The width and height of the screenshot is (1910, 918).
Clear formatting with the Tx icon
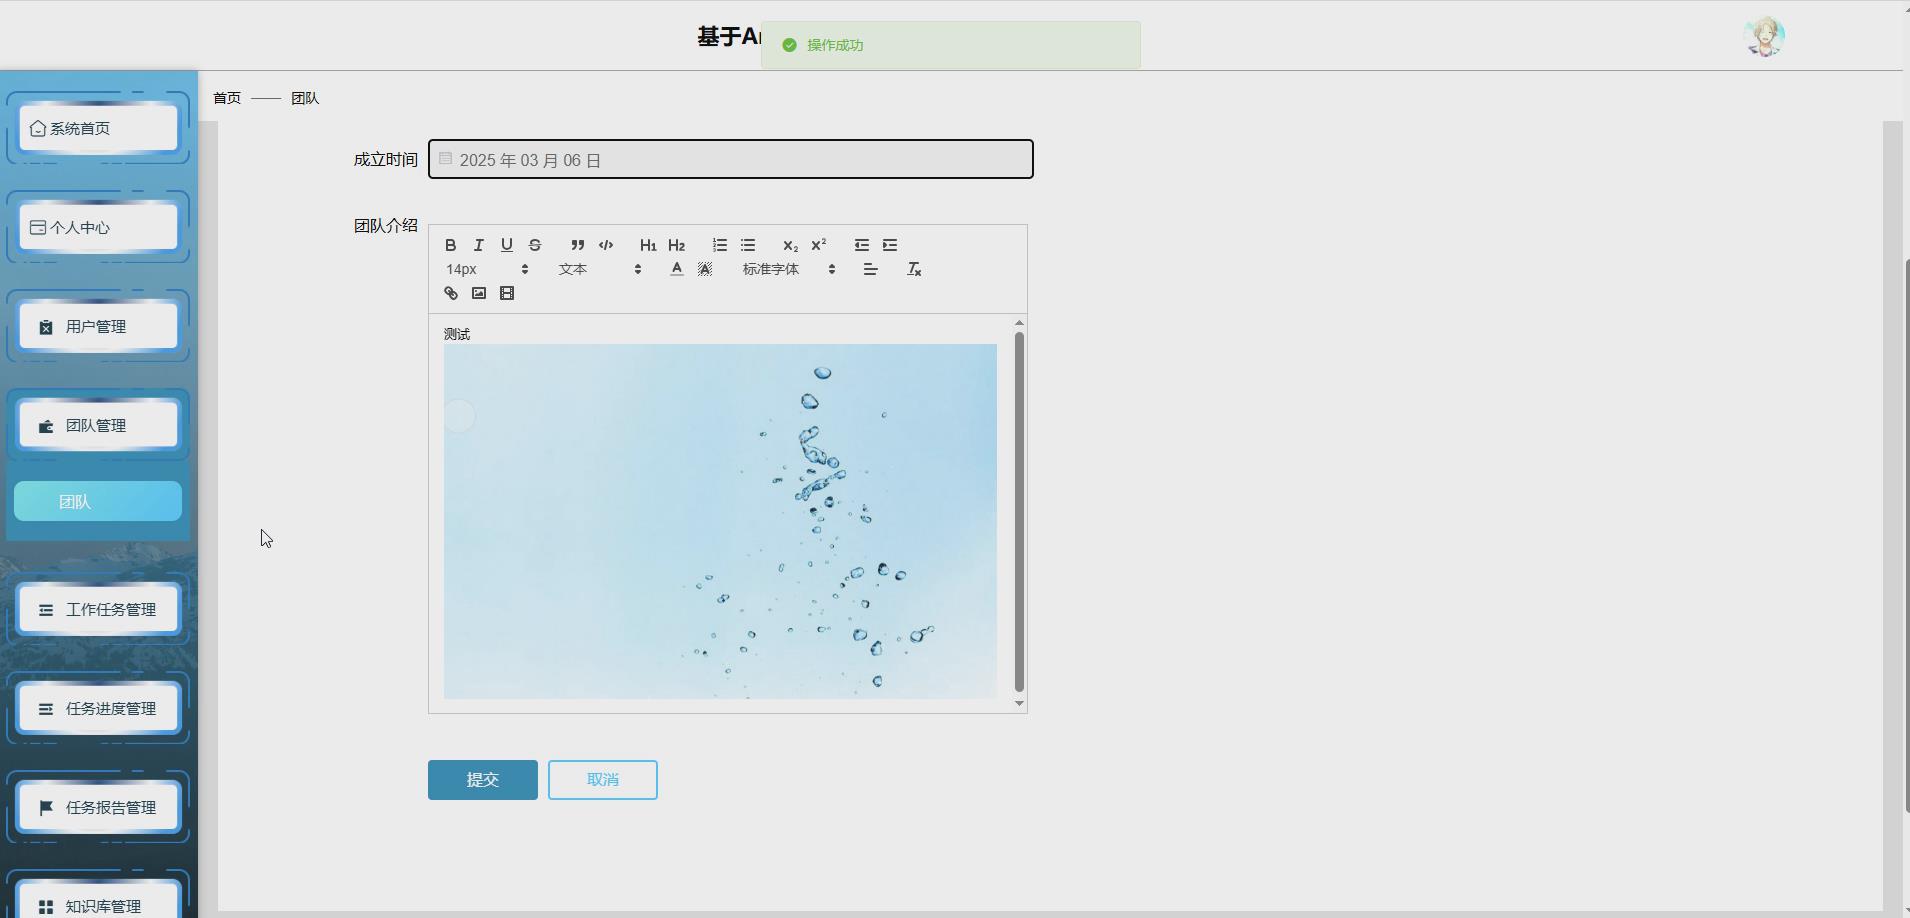[x=914, y=269]
